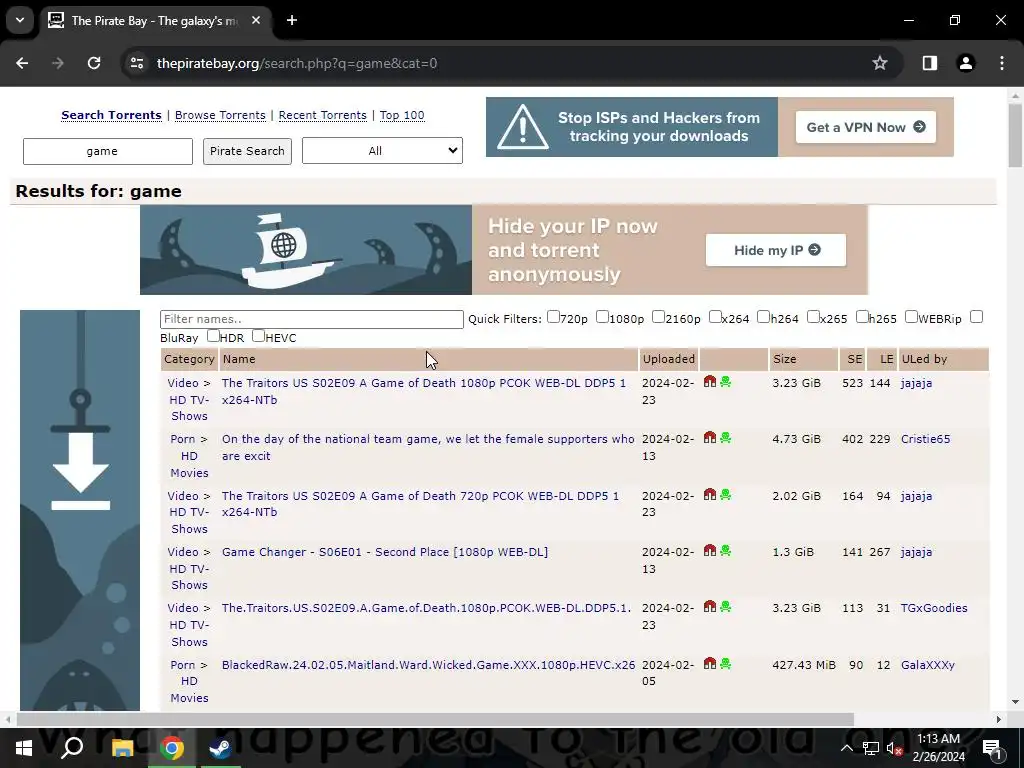
Task: Open Recent Torrents menu link
Action: pyautogui.click(x=323, y=115)
